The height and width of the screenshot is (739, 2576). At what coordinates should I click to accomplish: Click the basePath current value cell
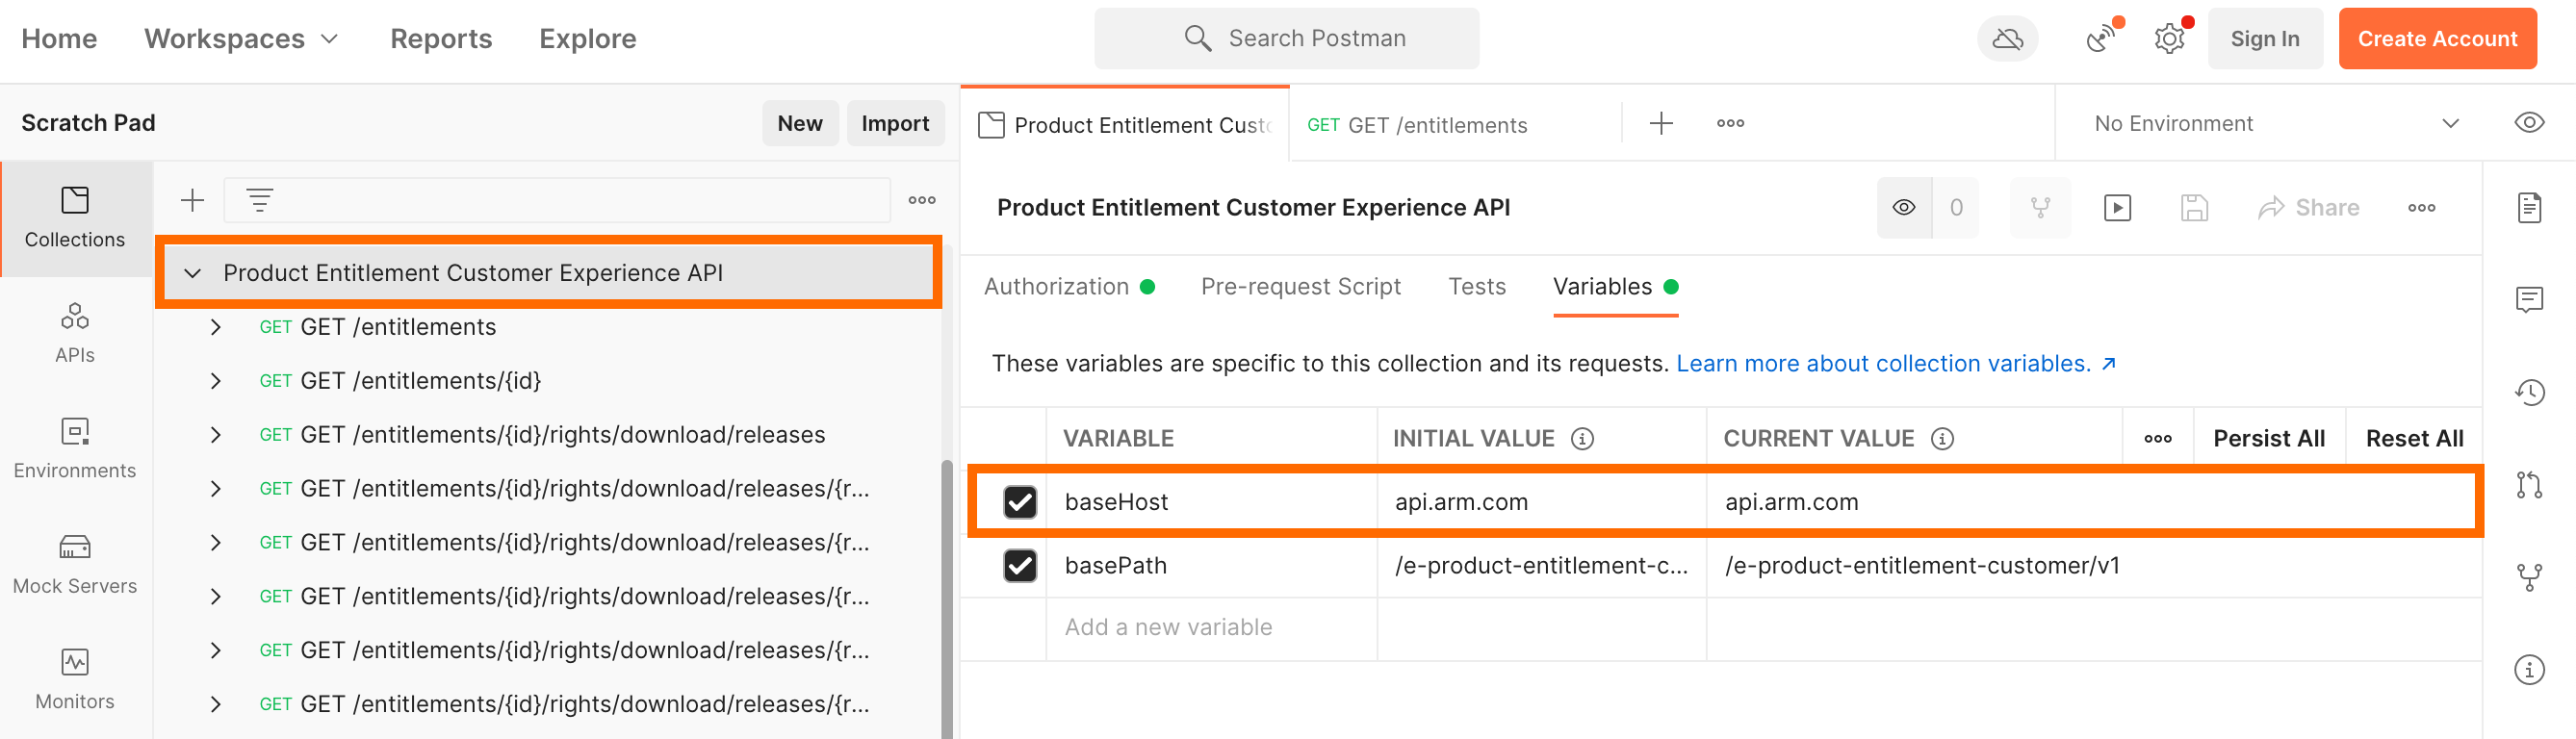2094,566
